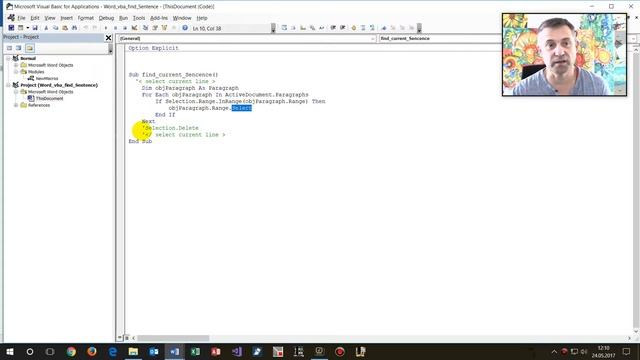This screenshot has height=360, width=640.
Task: Click View Object icon in Project panel
Action: [x=19, y=48]
